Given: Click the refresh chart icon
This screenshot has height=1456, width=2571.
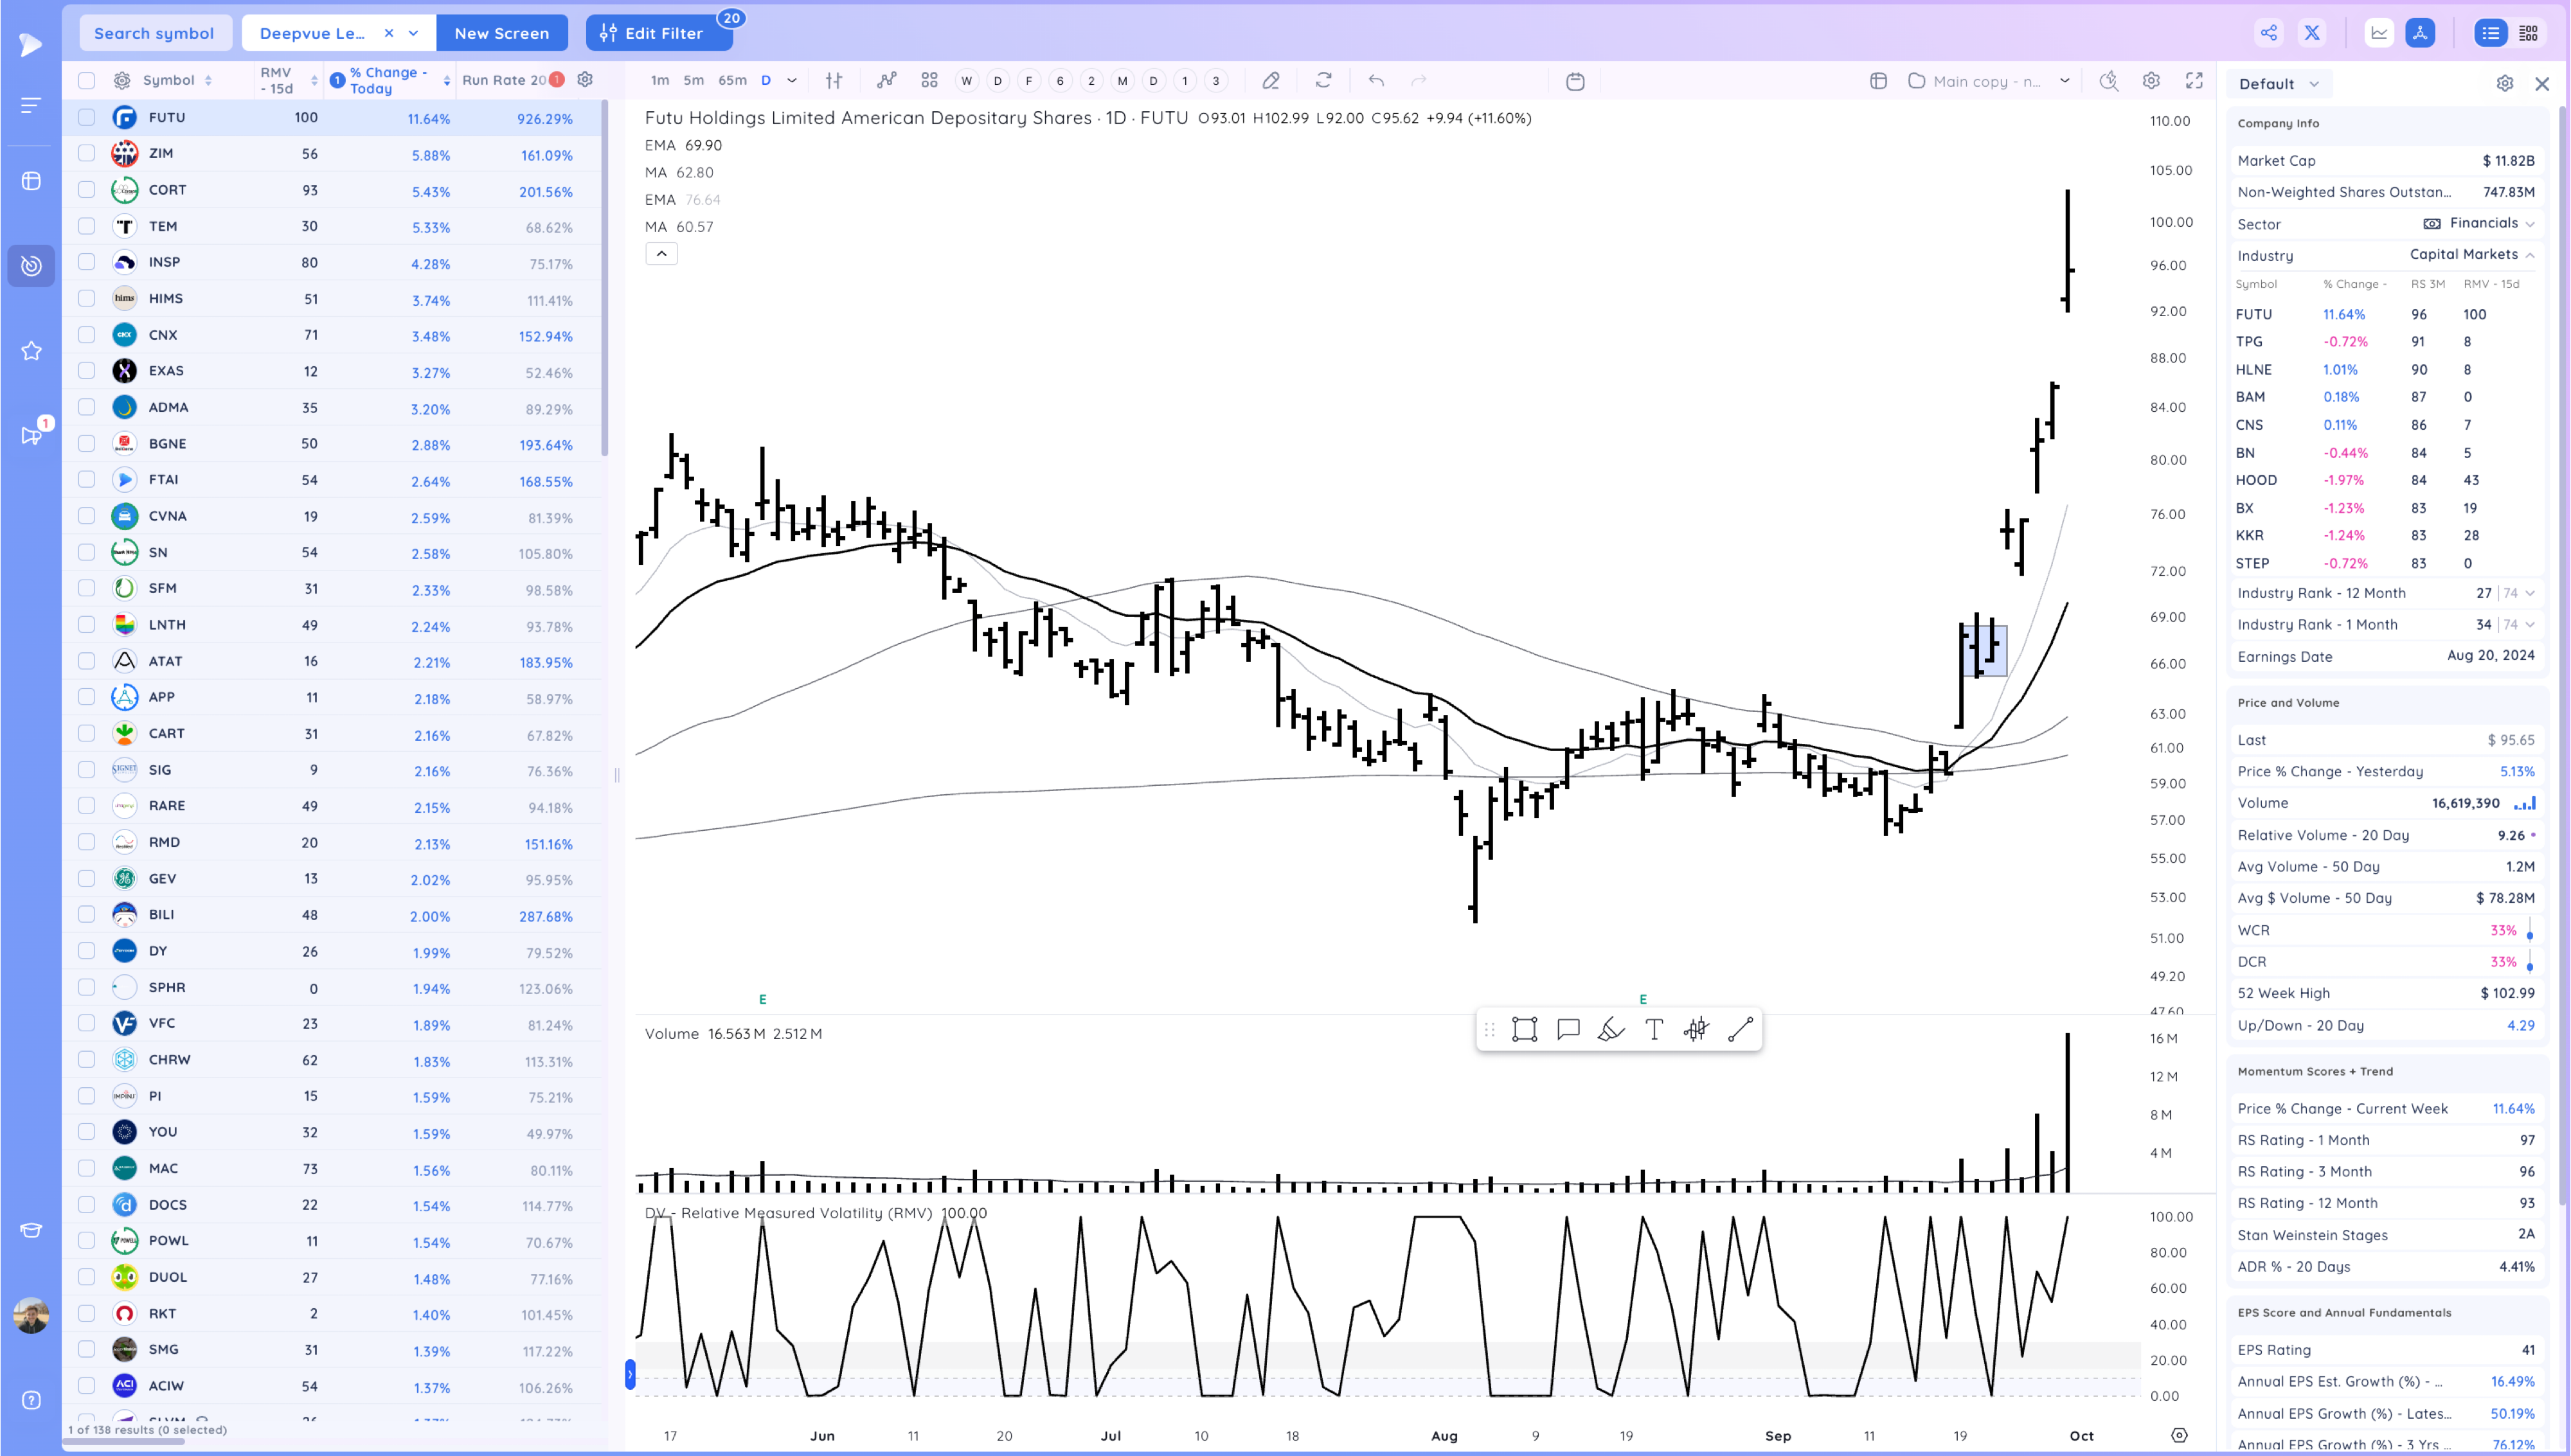Looking at the screenshot, I should point(1323,80).
